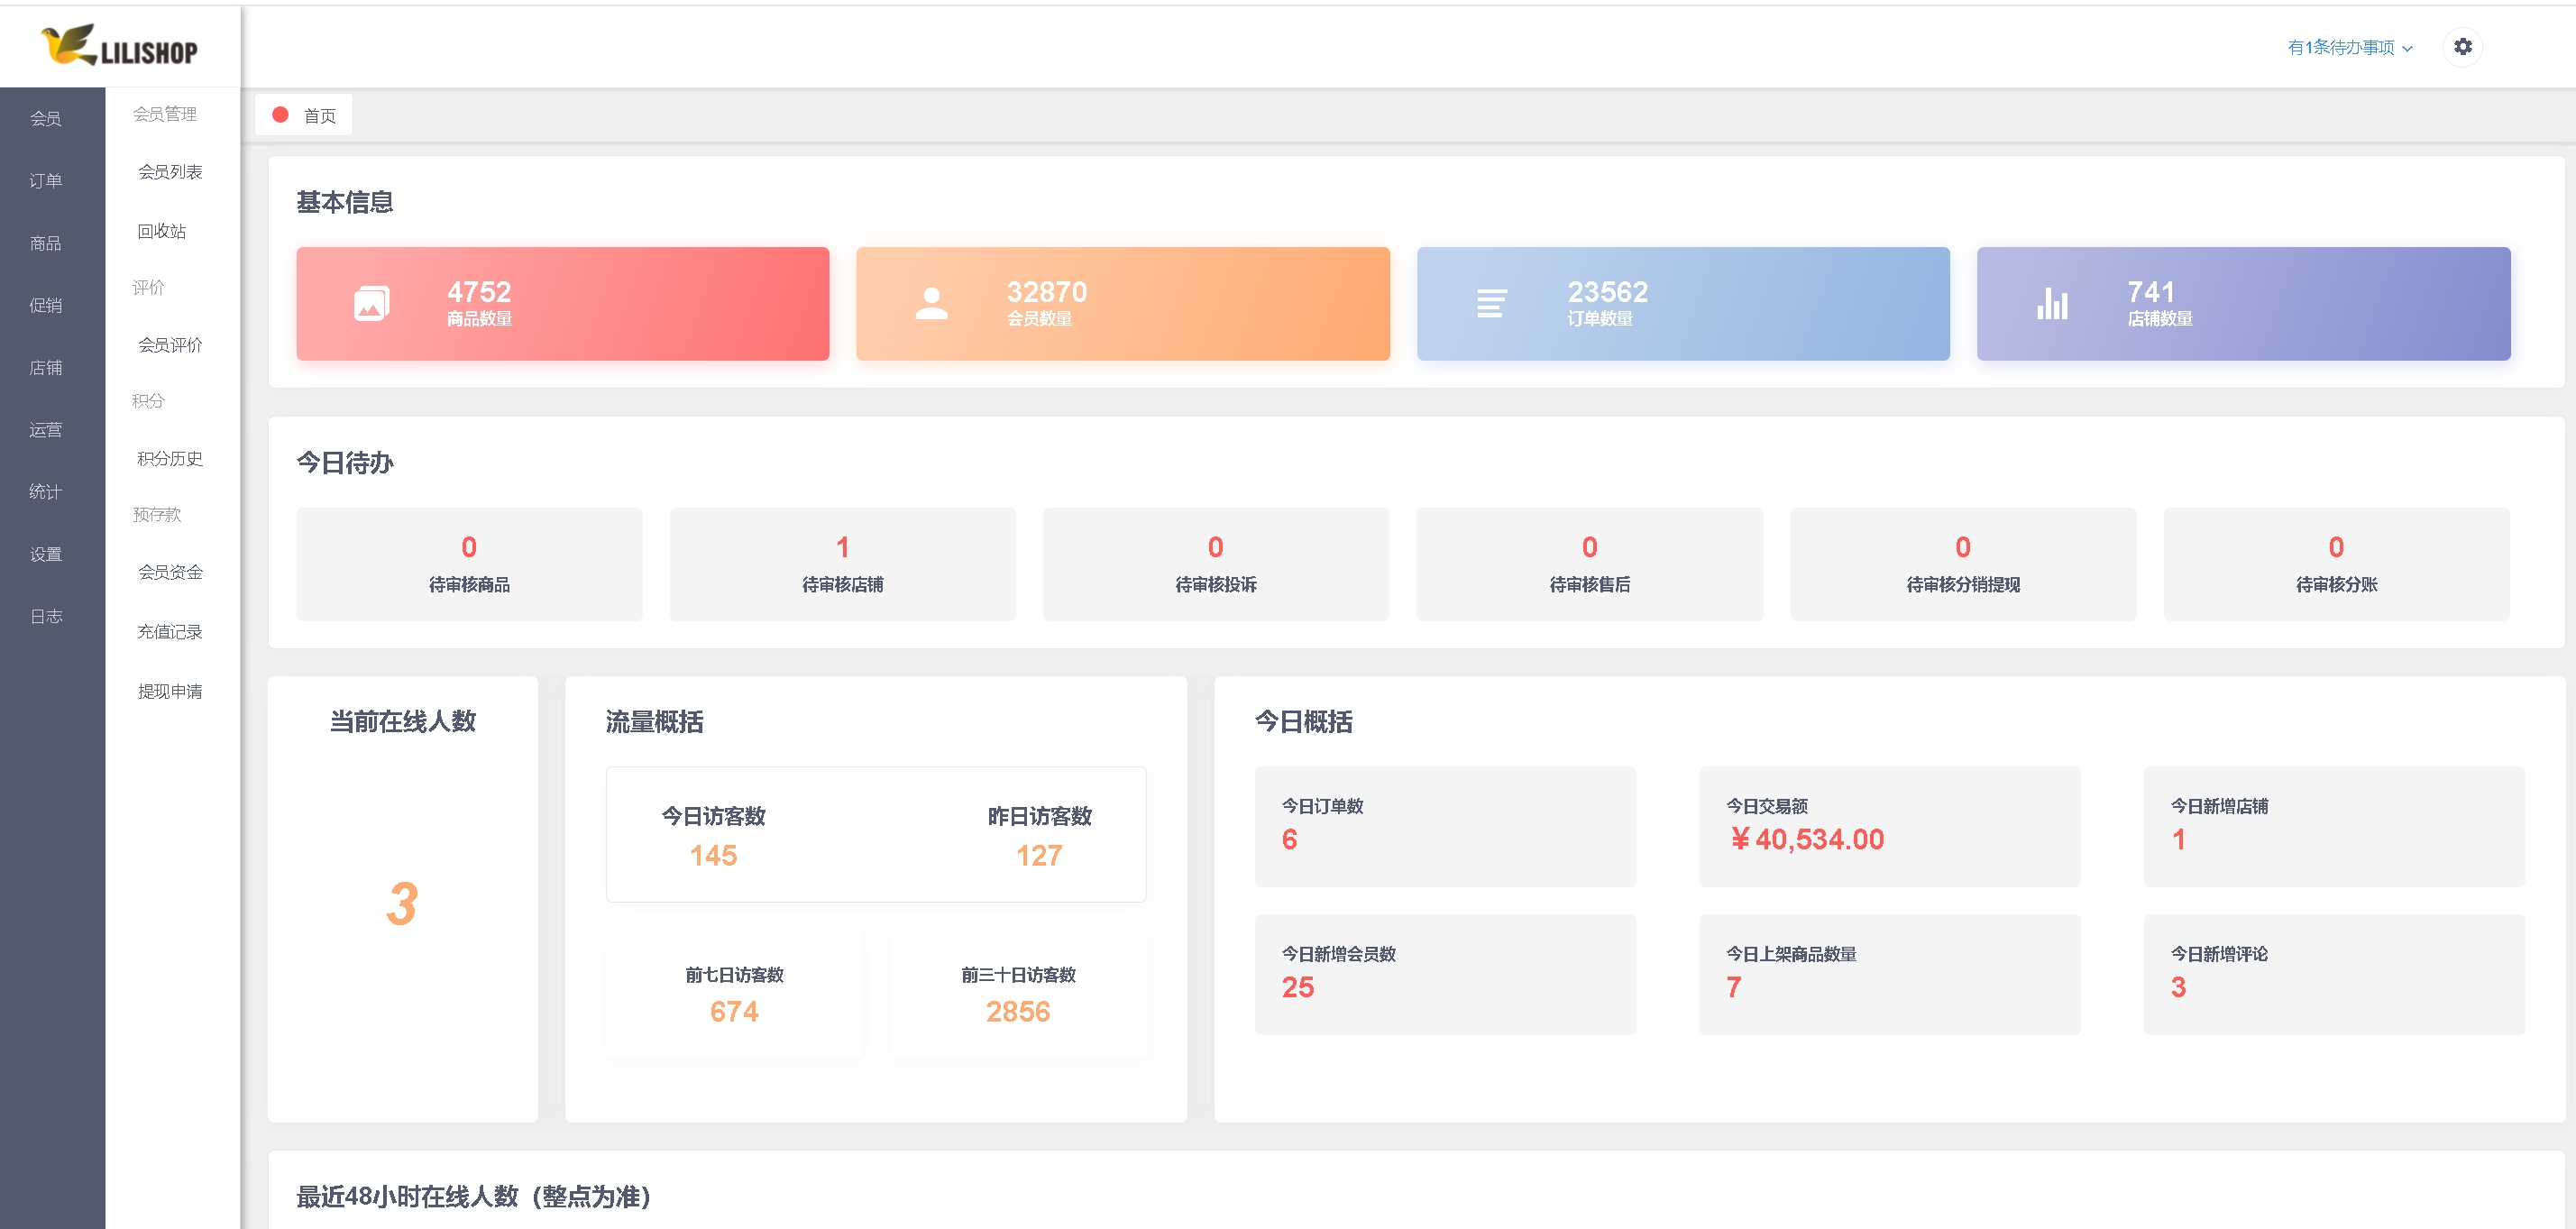The image size is (2576, 1229).
Task: Click the 今日新增店铺 card
Action: (2334, 826)
